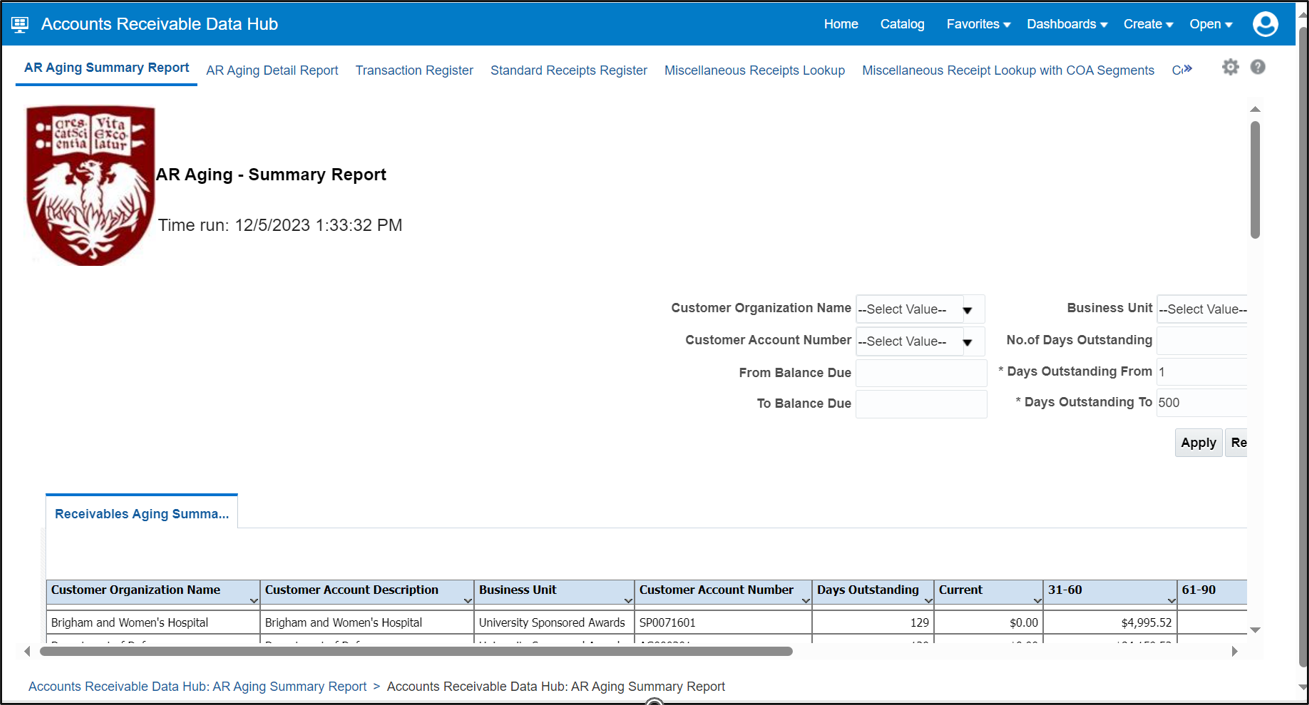The image size is (1309, 705).
Task: Click the vertical scrollbar thumb
Action: [x=1255, y=180]
